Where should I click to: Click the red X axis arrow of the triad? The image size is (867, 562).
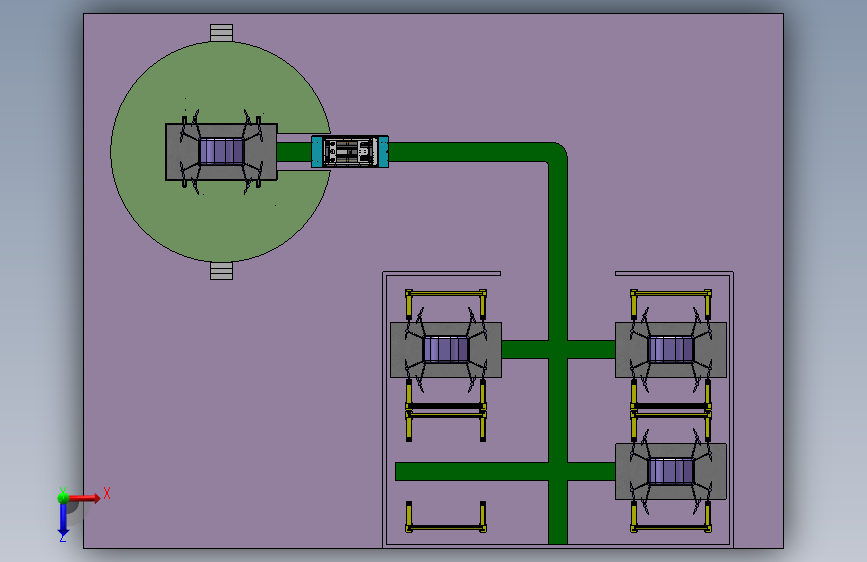click(85, 498)
